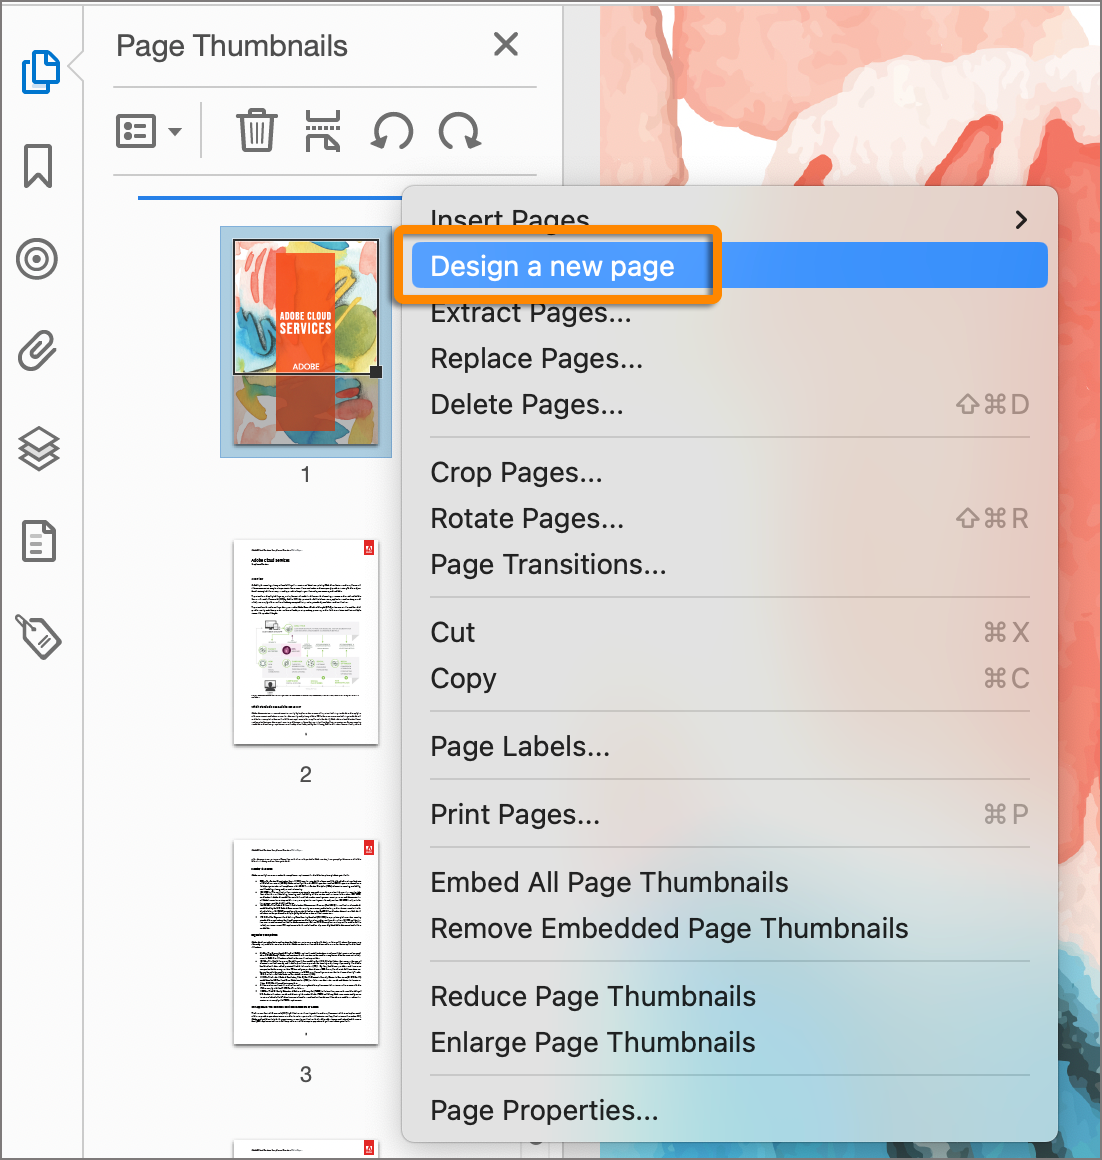Open the Bookmarks panel icon
The width and height of the screenshot is (1102, 1160).
click(38, 166)
